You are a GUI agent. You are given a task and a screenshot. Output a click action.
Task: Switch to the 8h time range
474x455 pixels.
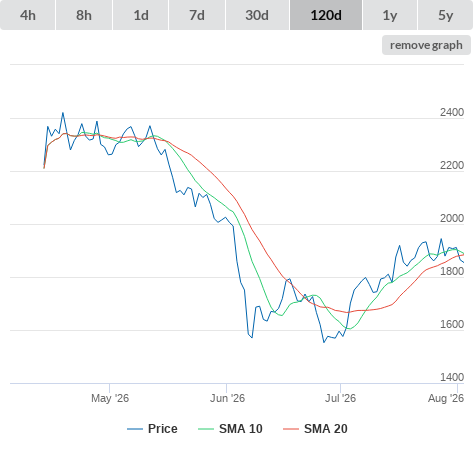(x=84, y=15)
